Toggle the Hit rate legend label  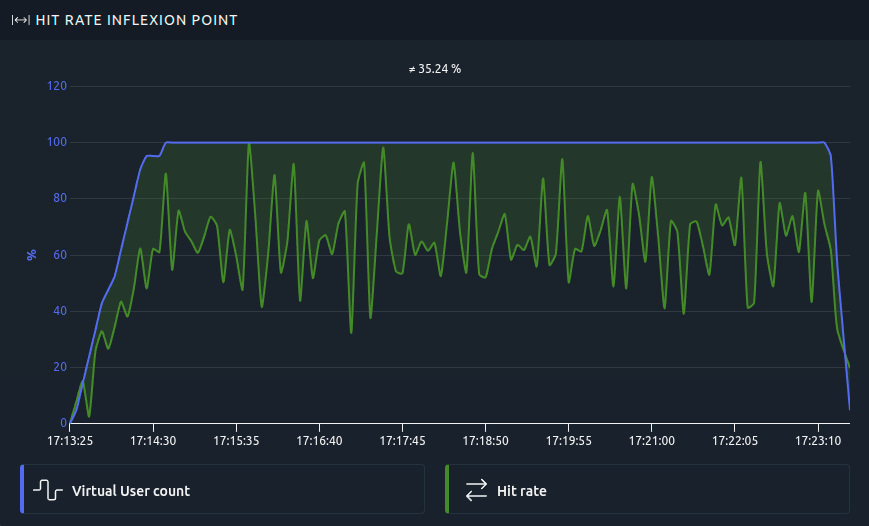pos(521,491)
